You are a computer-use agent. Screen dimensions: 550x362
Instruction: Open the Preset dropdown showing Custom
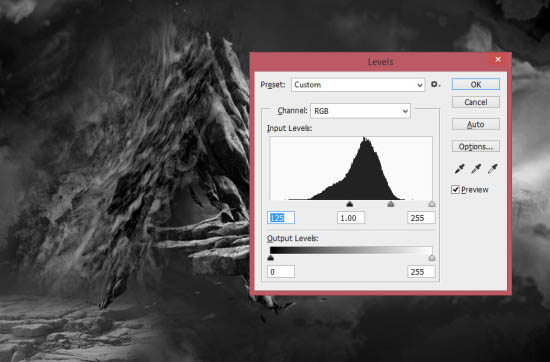click(358, 85)
